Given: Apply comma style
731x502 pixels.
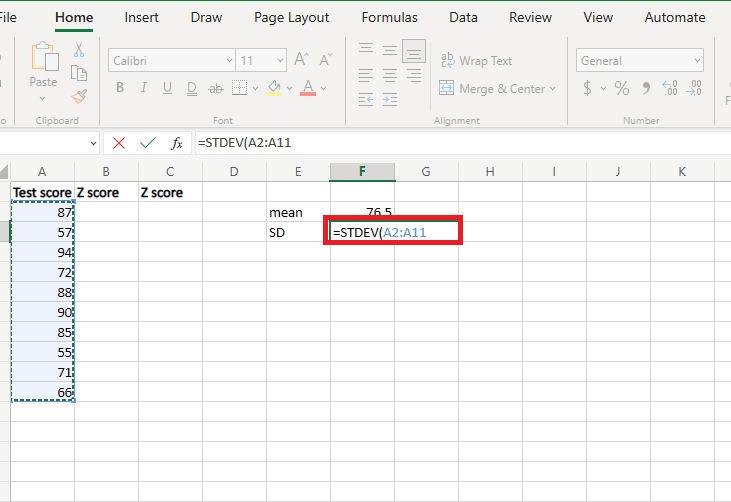Looking at the screenshot, I should click(646, 88).
